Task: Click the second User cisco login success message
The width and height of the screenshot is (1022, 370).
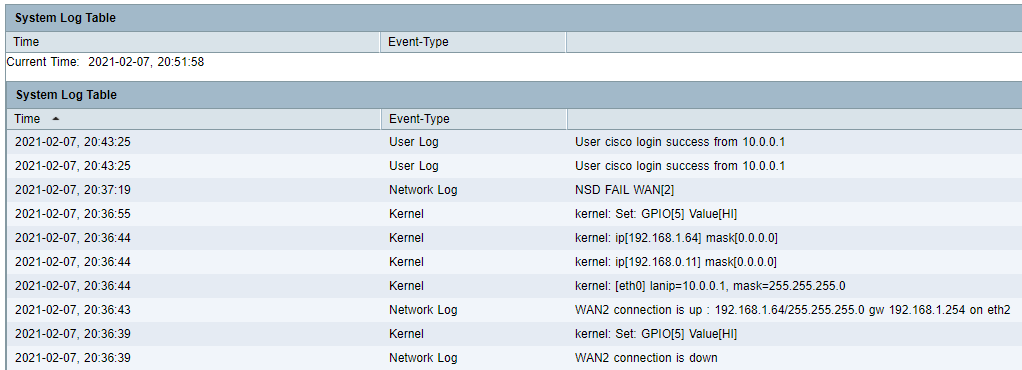Action: click(x=680, y=166)
